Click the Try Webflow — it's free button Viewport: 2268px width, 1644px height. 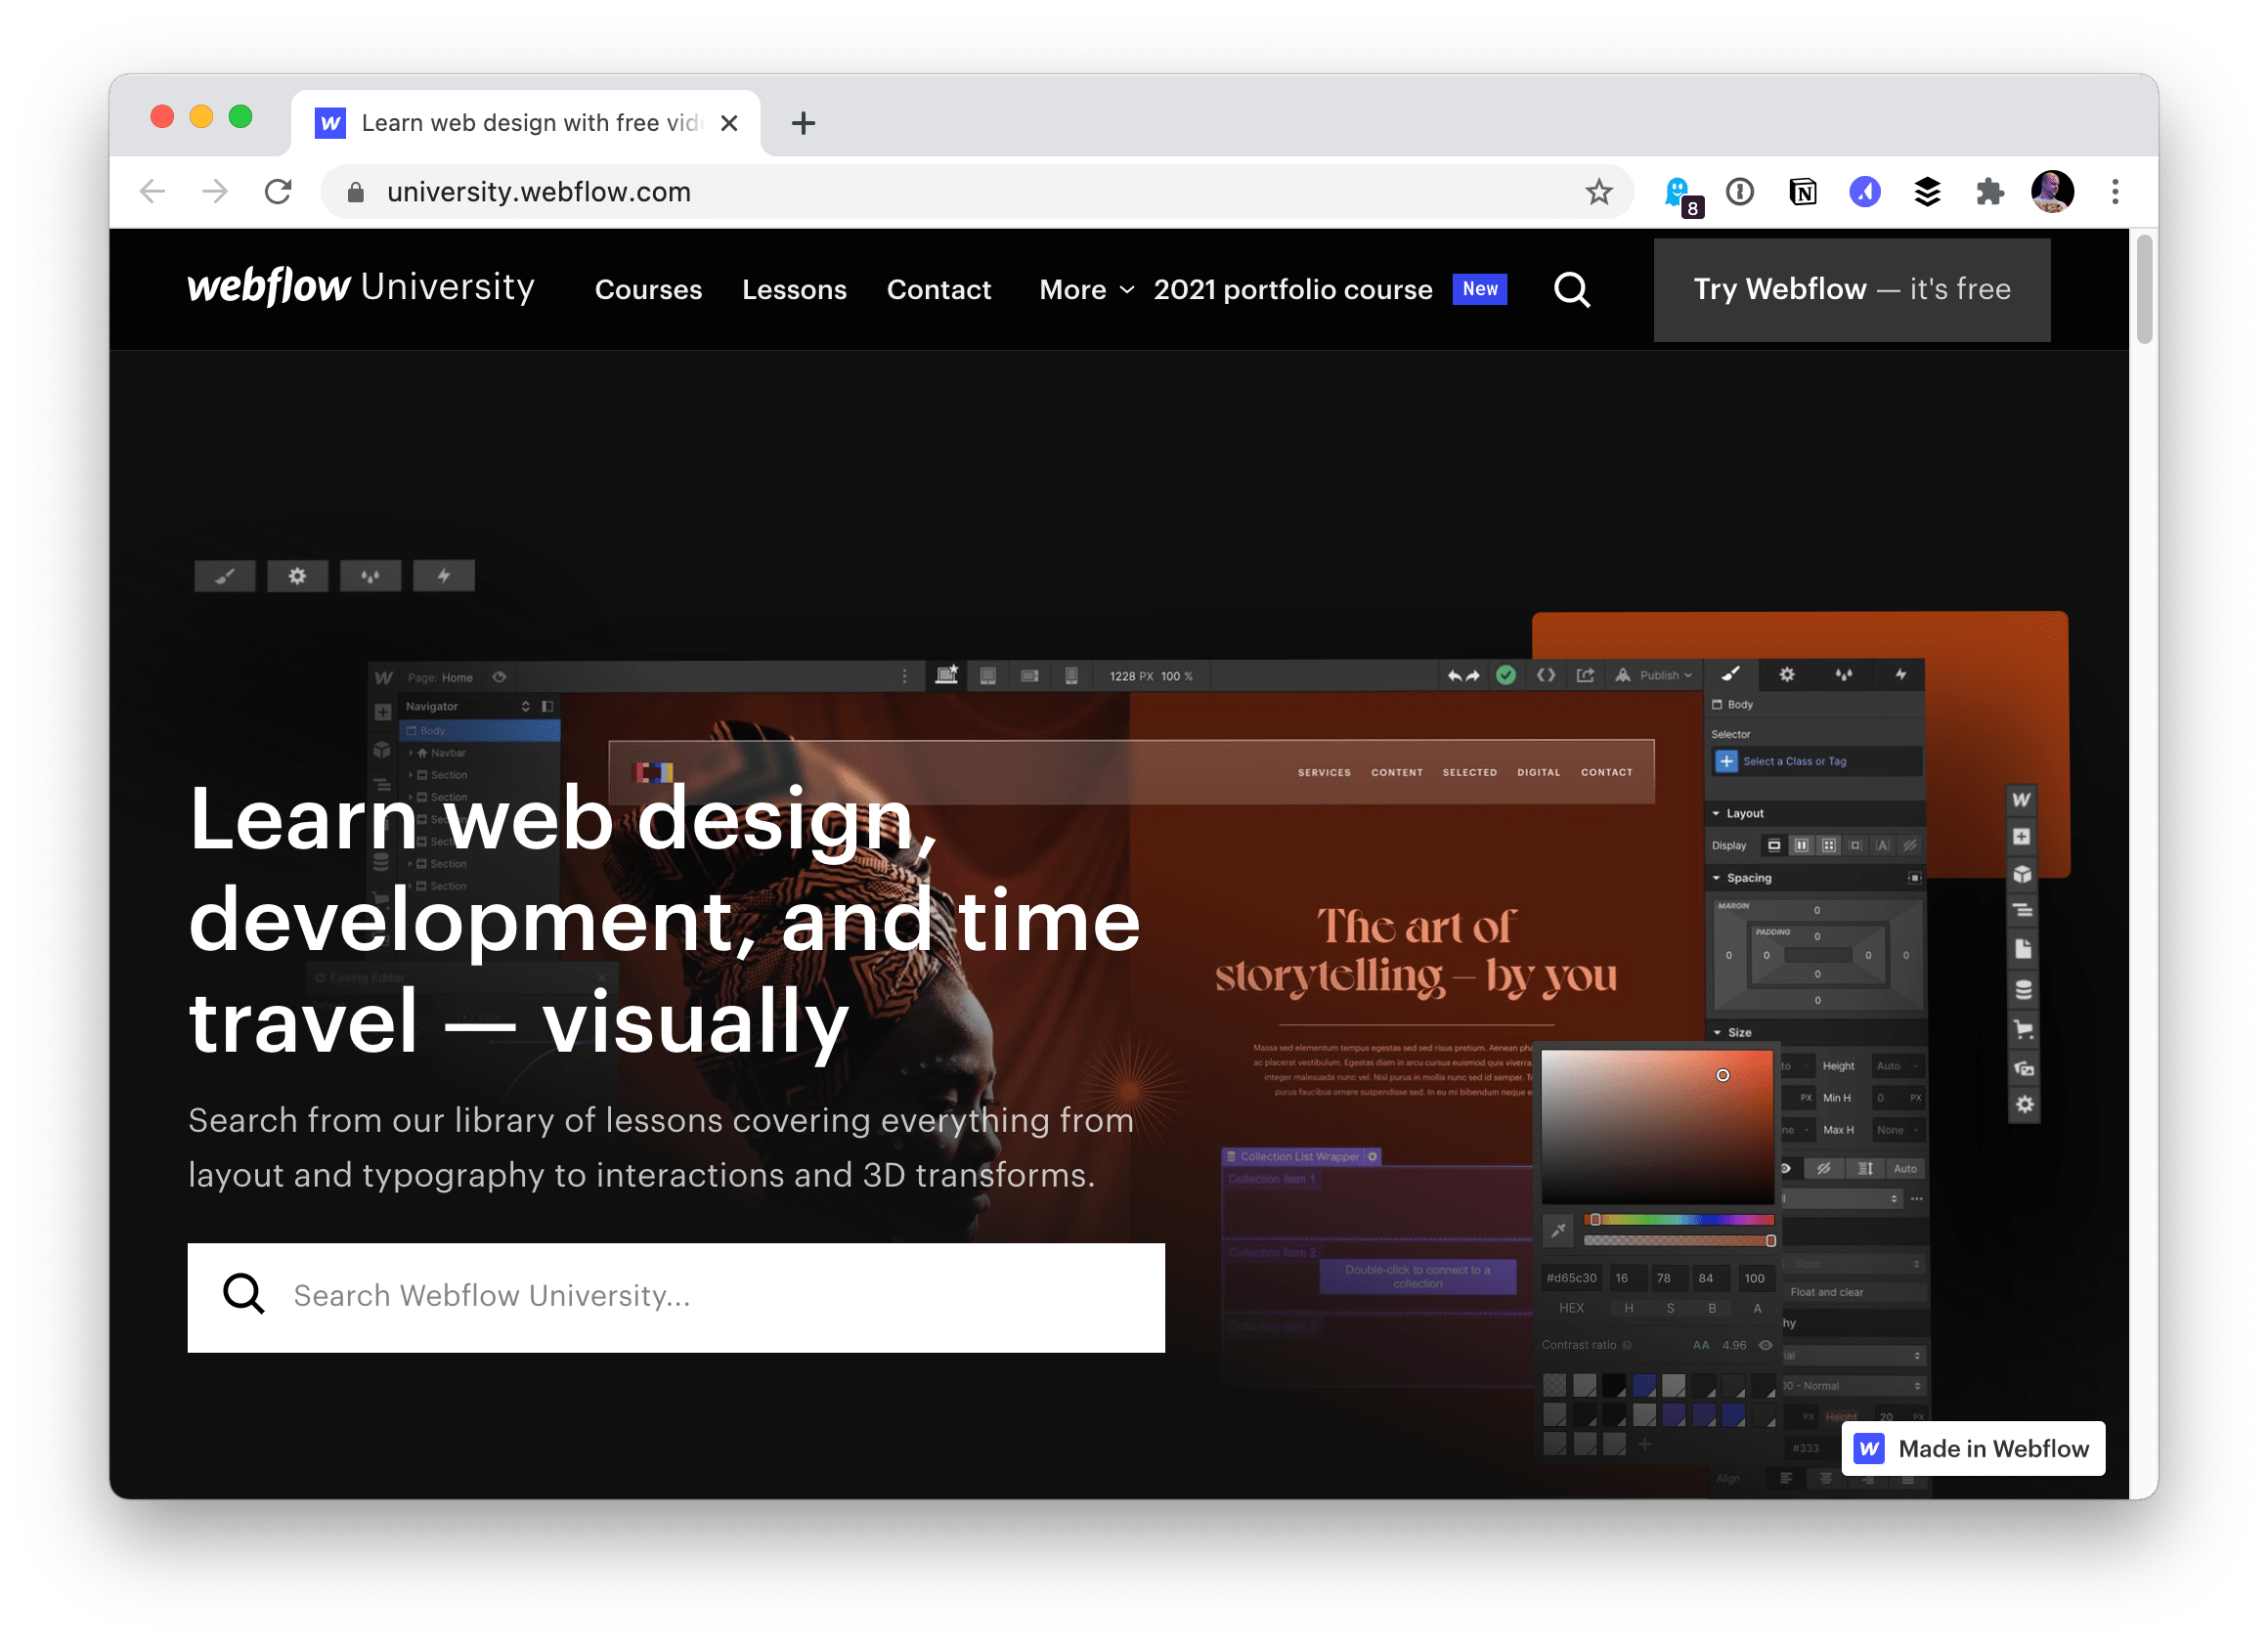tap(1851, 290)
